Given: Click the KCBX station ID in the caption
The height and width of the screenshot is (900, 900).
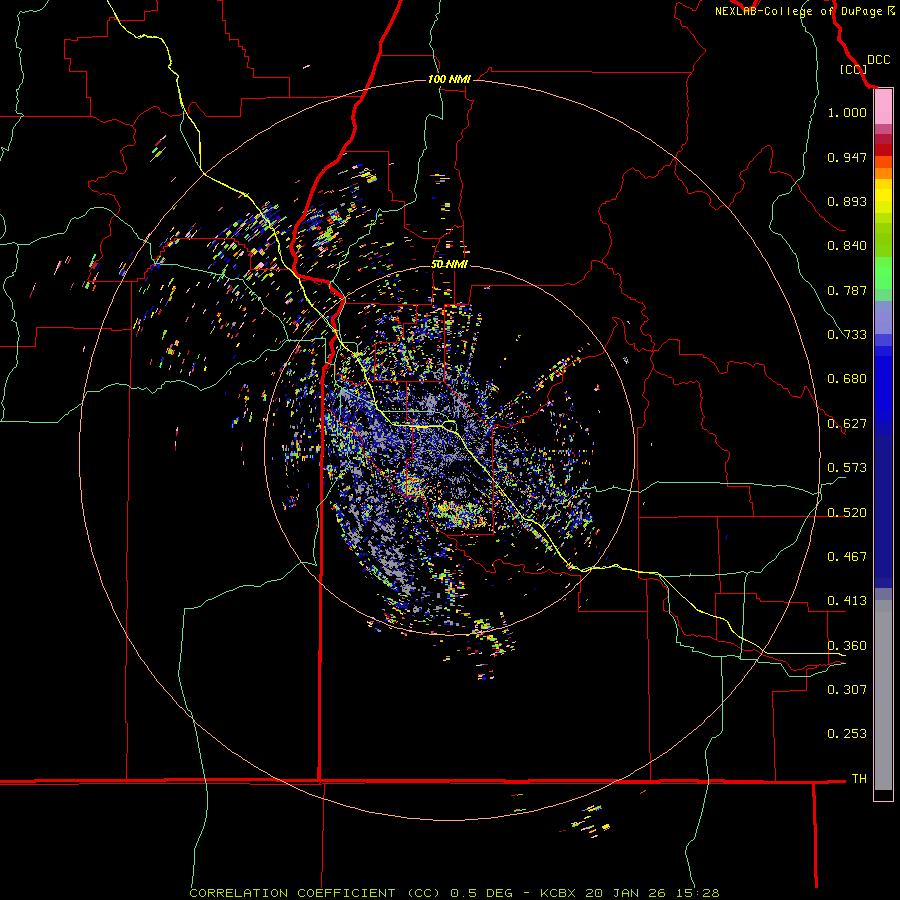Looking at the screenshot, I should point(559,893).
